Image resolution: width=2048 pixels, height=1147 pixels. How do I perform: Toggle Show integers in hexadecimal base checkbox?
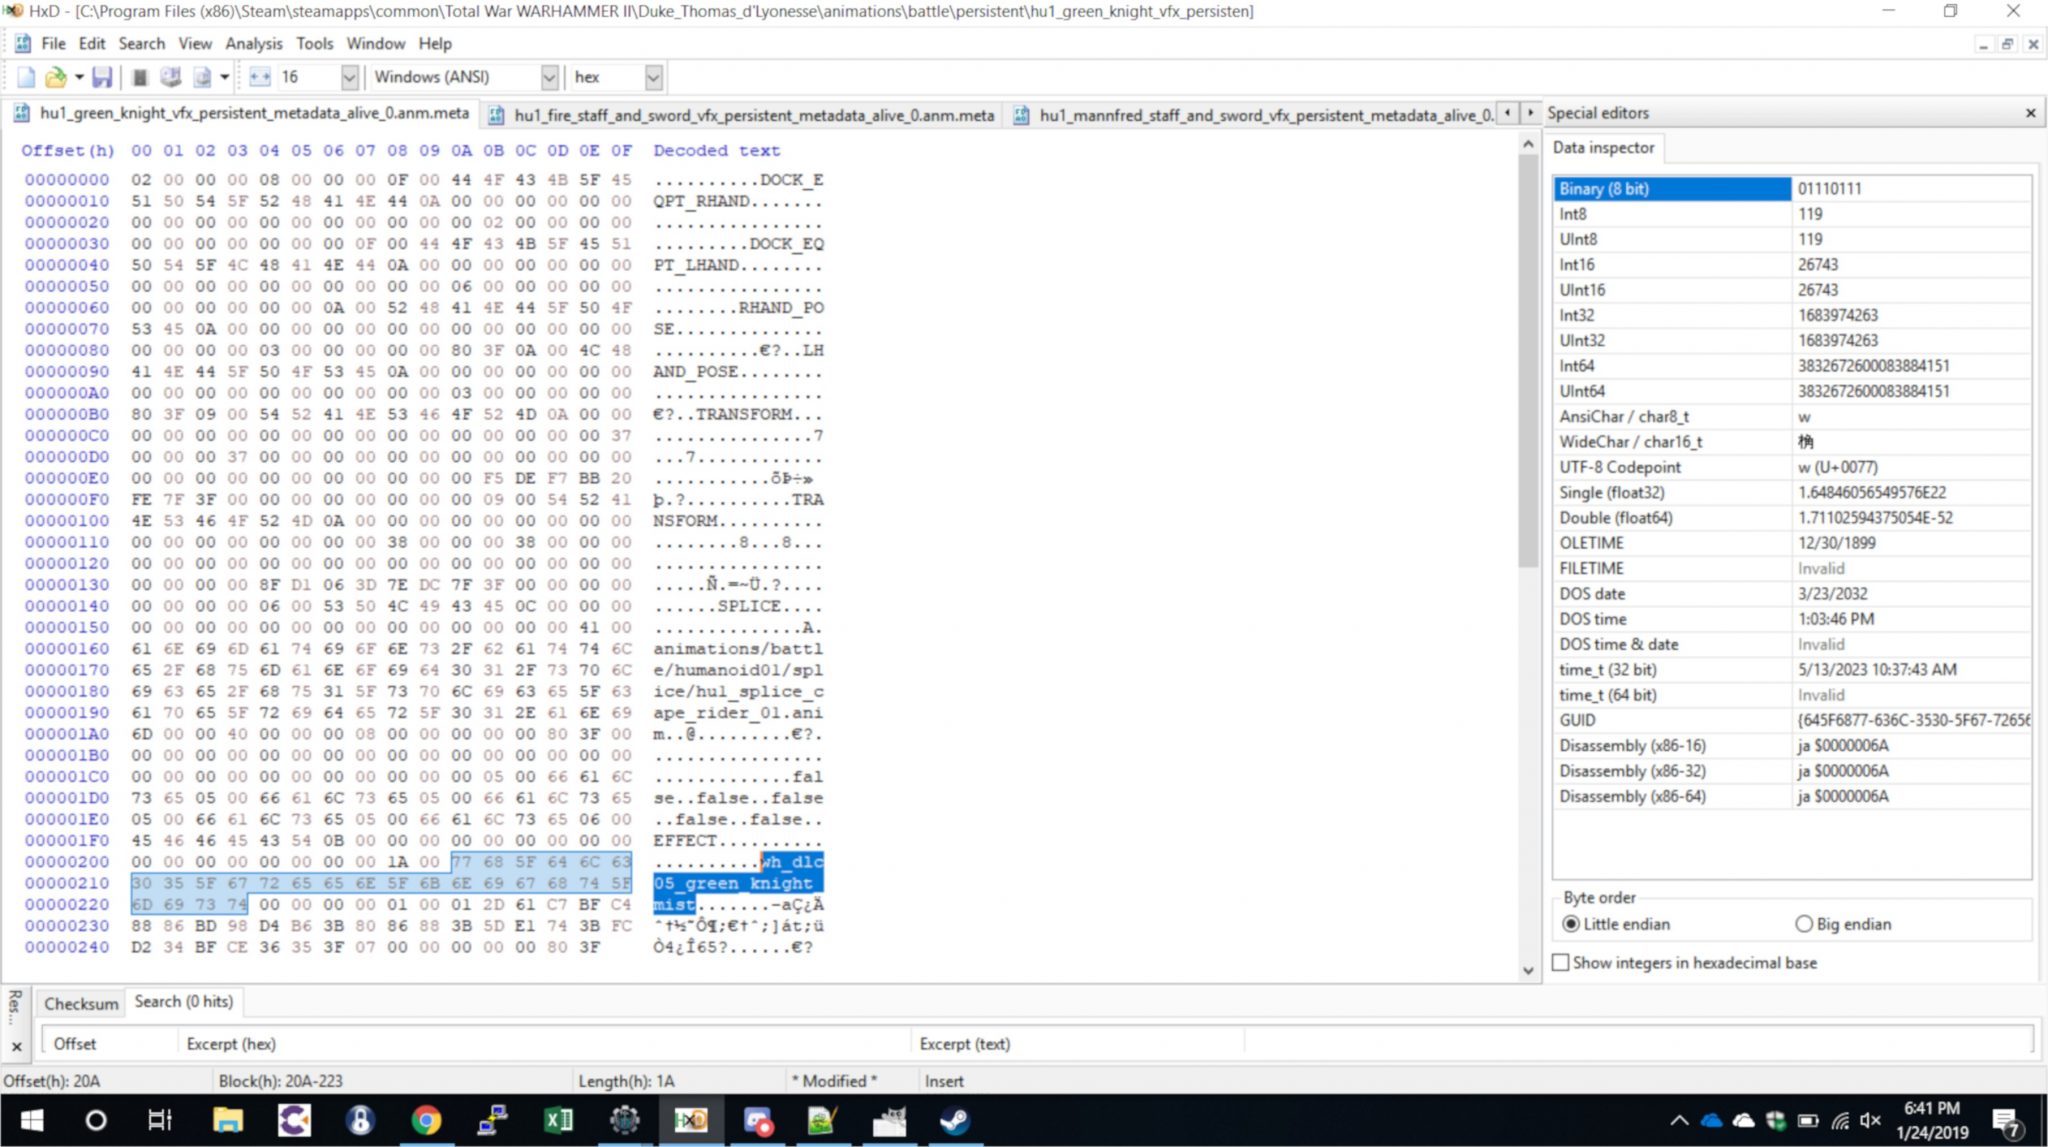[x=1559, y=963]
